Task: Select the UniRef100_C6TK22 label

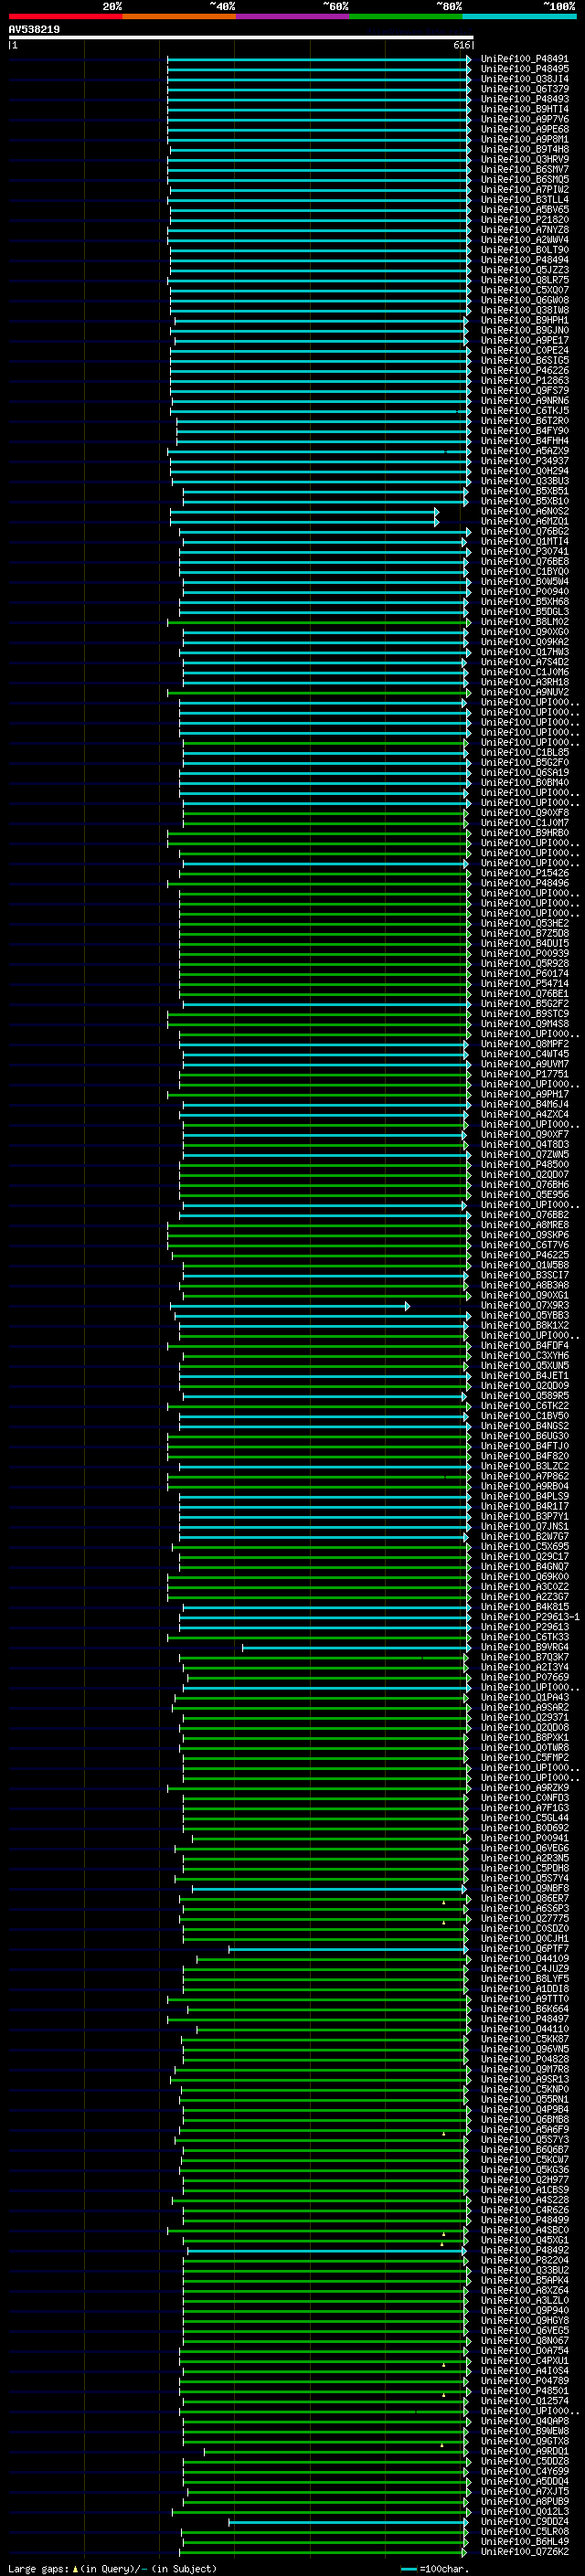Action: pos(525,1406)
